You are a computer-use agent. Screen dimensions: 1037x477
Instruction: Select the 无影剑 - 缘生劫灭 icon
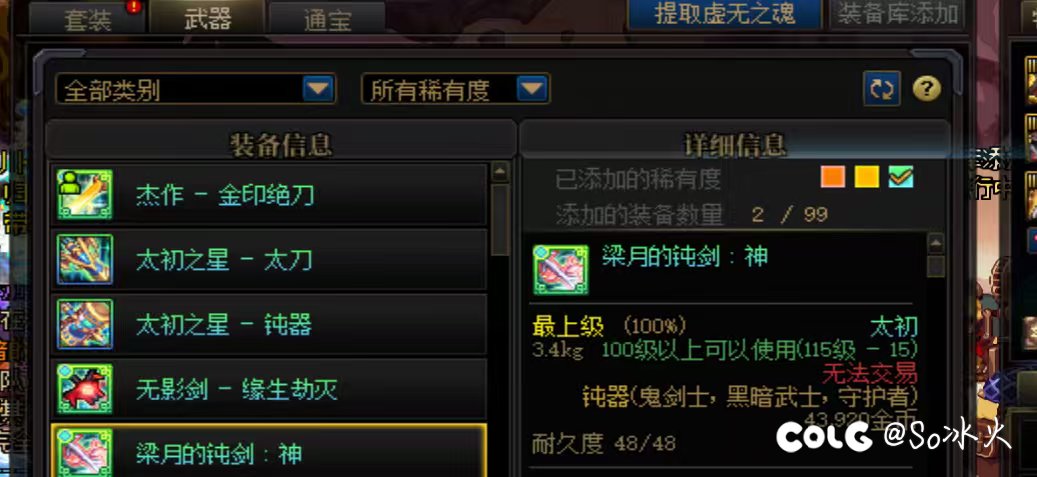84,389
